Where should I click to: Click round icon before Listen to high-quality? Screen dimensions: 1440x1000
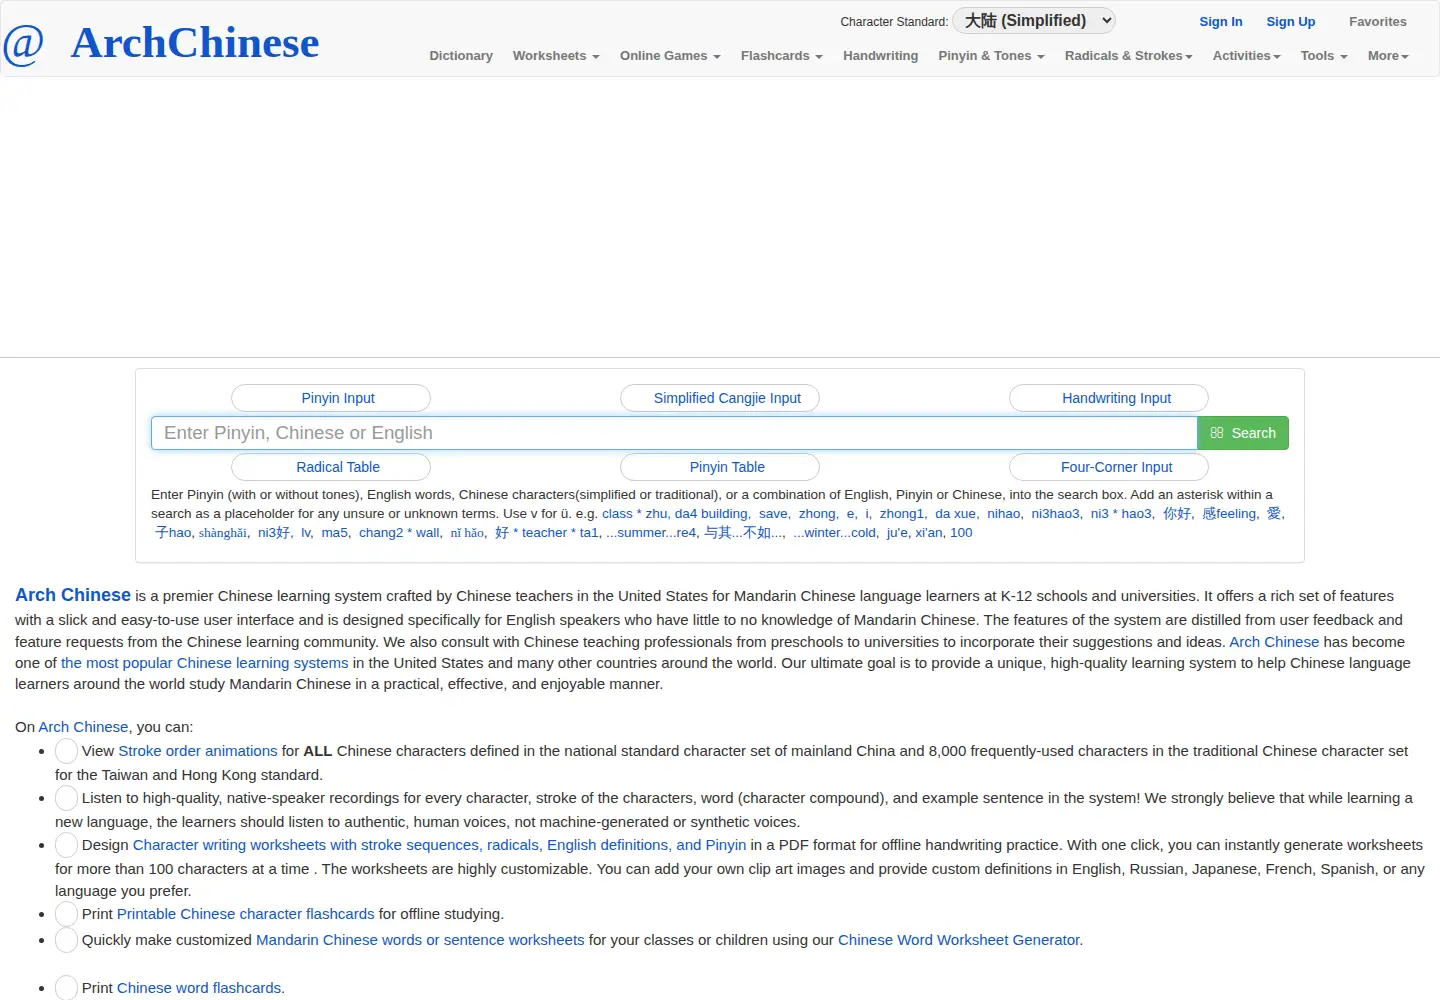coord(67,798)
